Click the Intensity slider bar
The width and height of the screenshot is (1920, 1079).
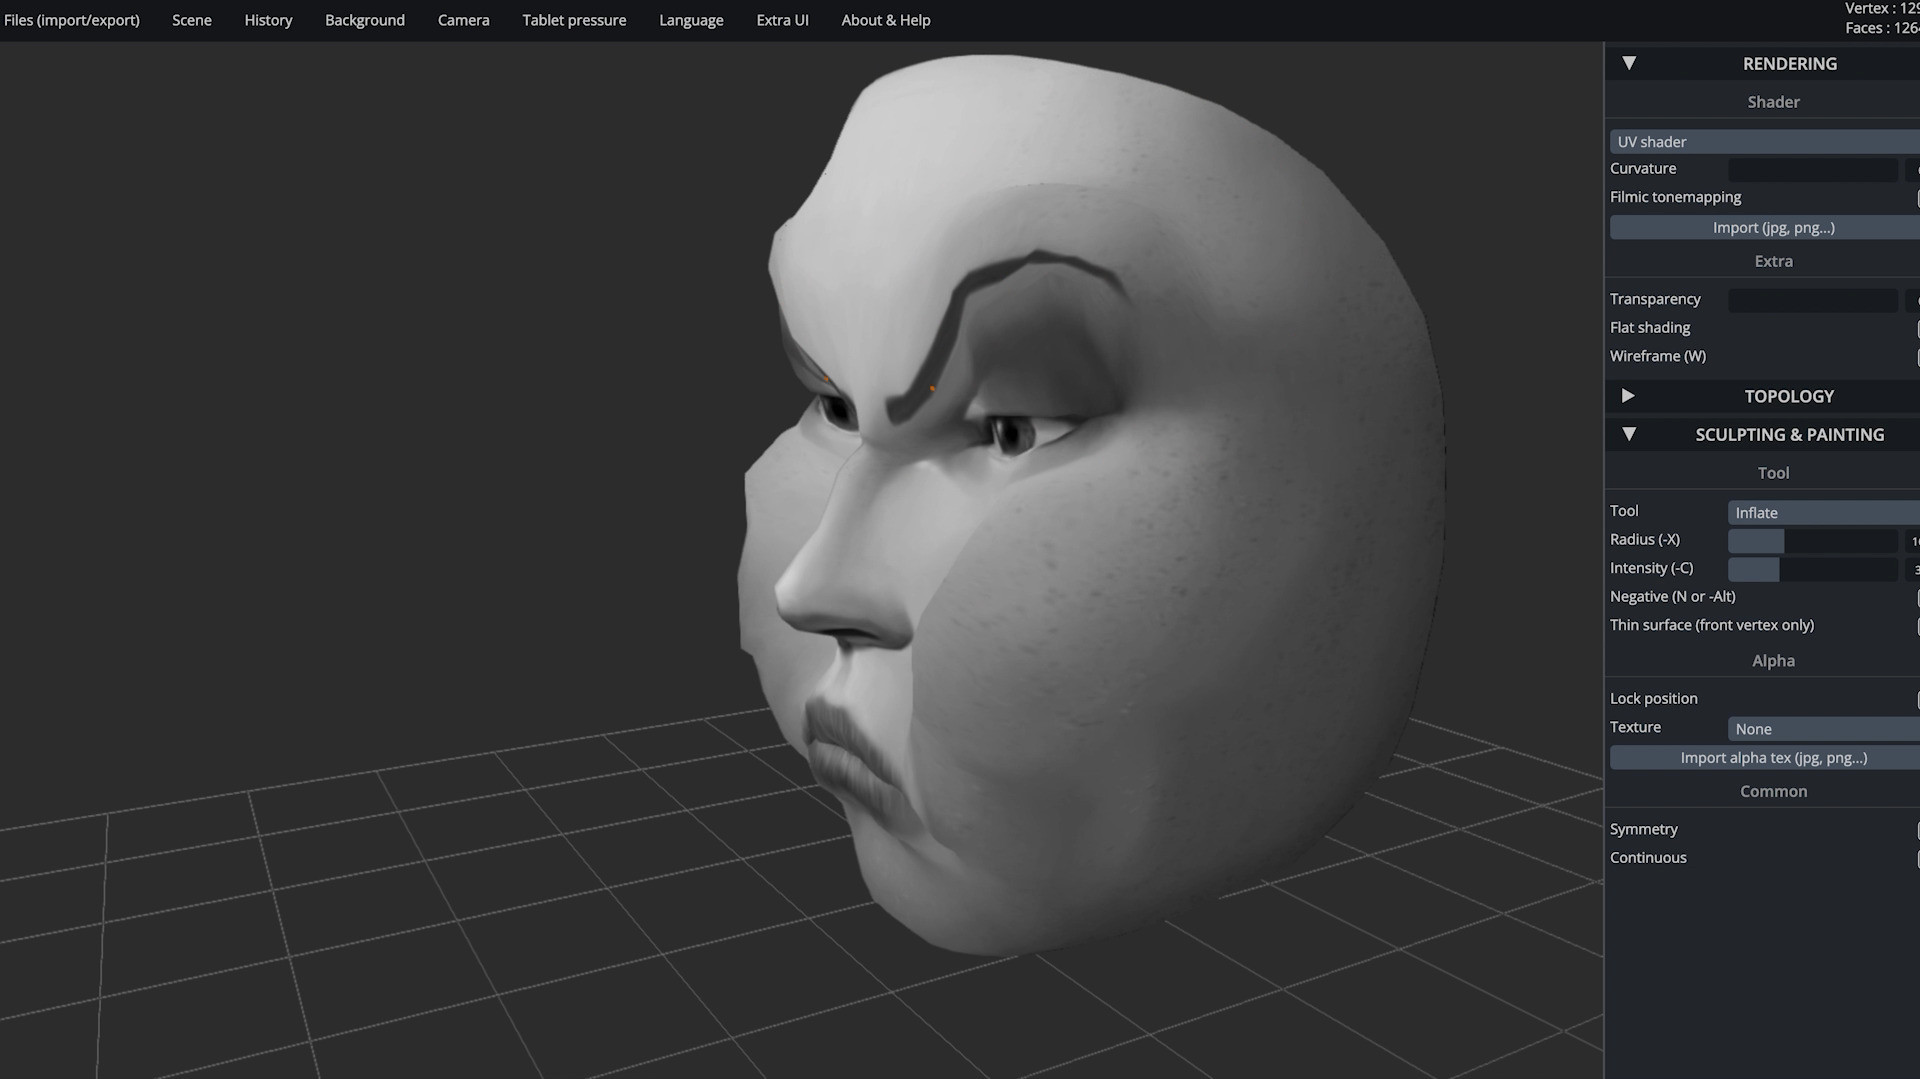coord(1812,569)
